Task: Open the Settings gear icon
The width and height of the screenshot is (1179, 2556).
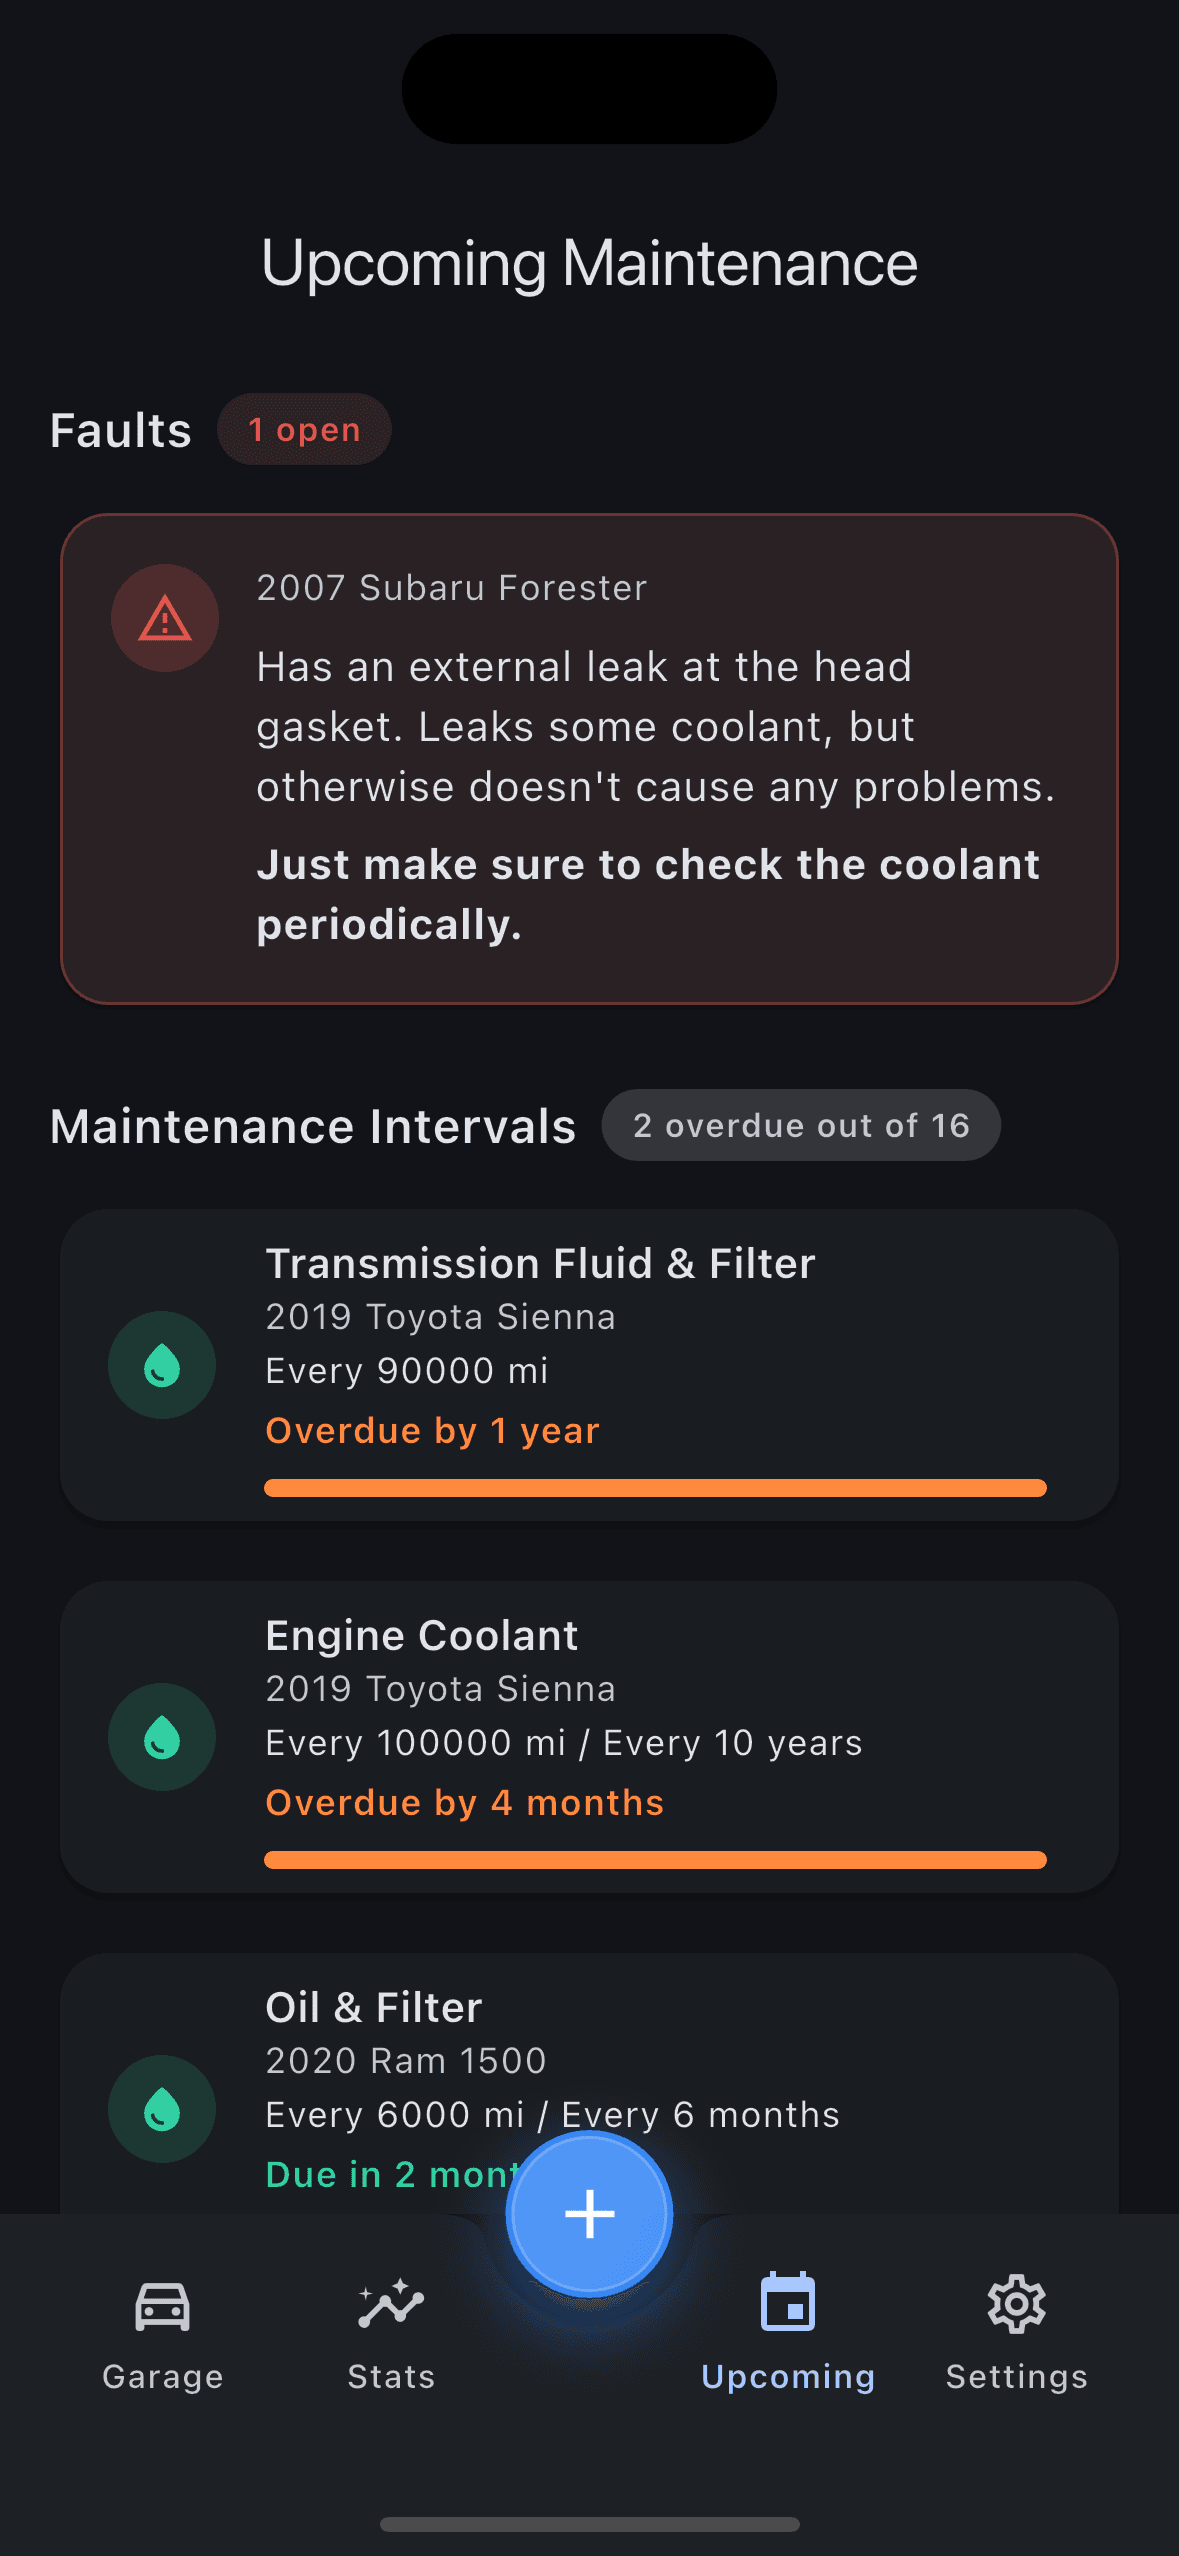Action: [x=1015, y=2305]
